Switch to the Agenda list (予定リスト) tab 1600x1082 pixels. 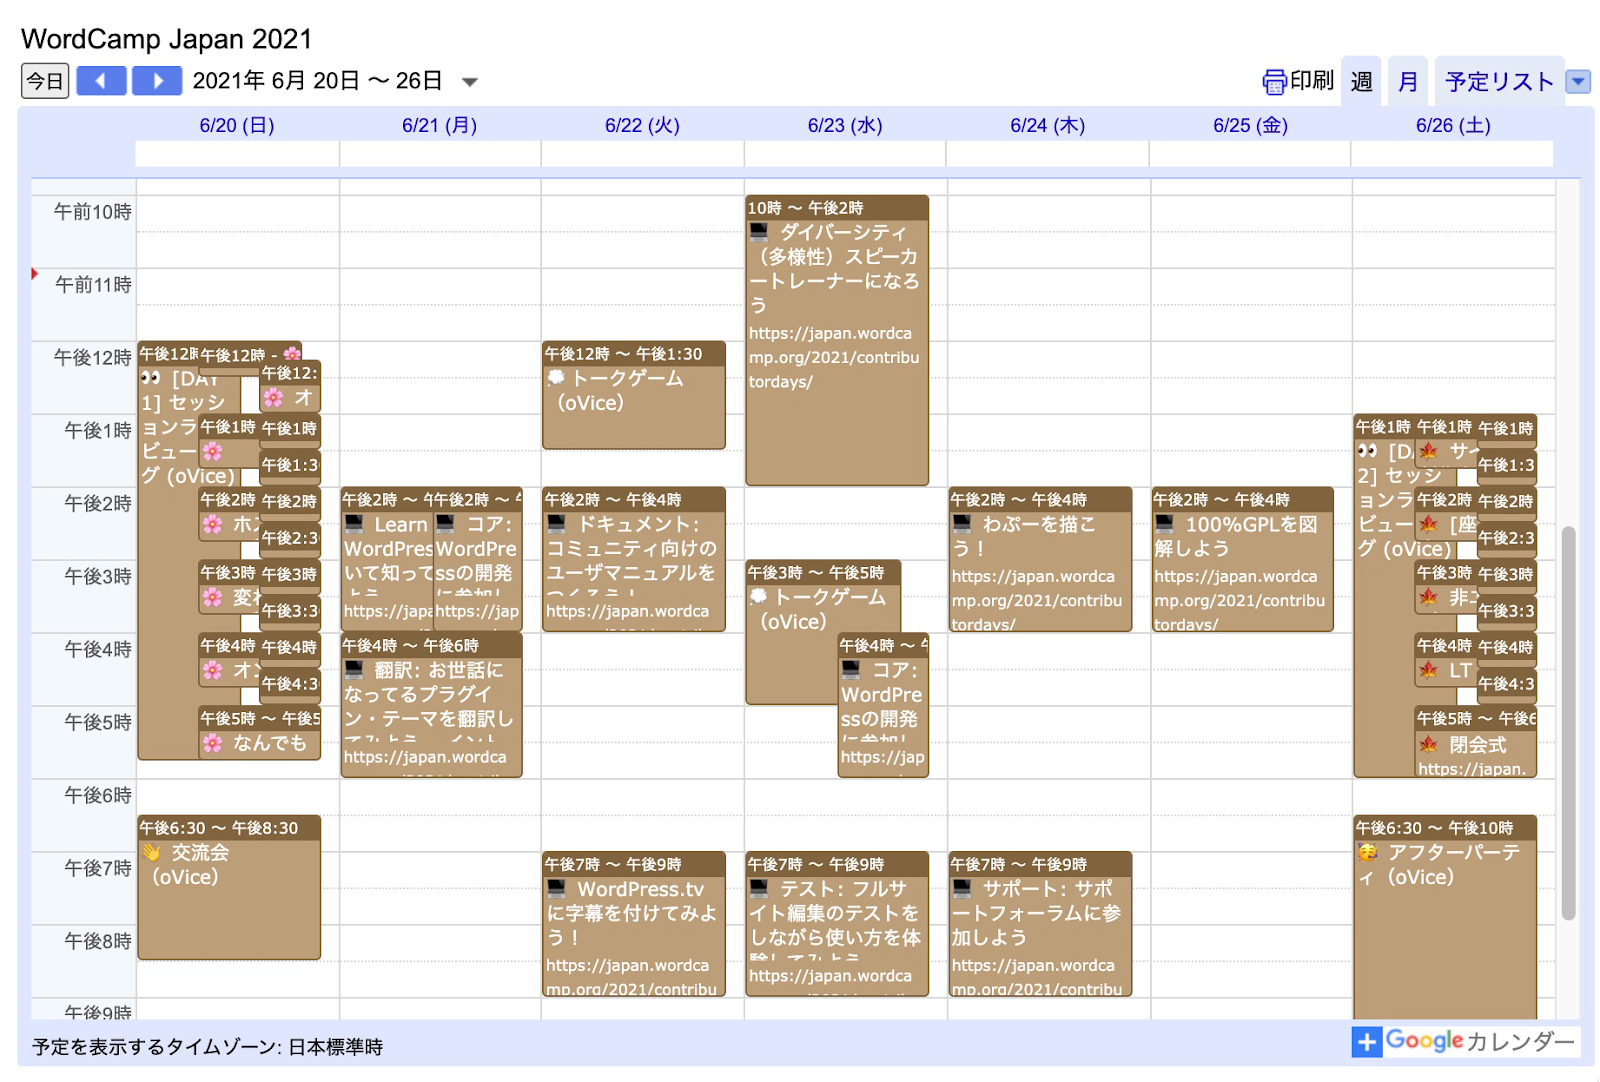(1498, 82)
